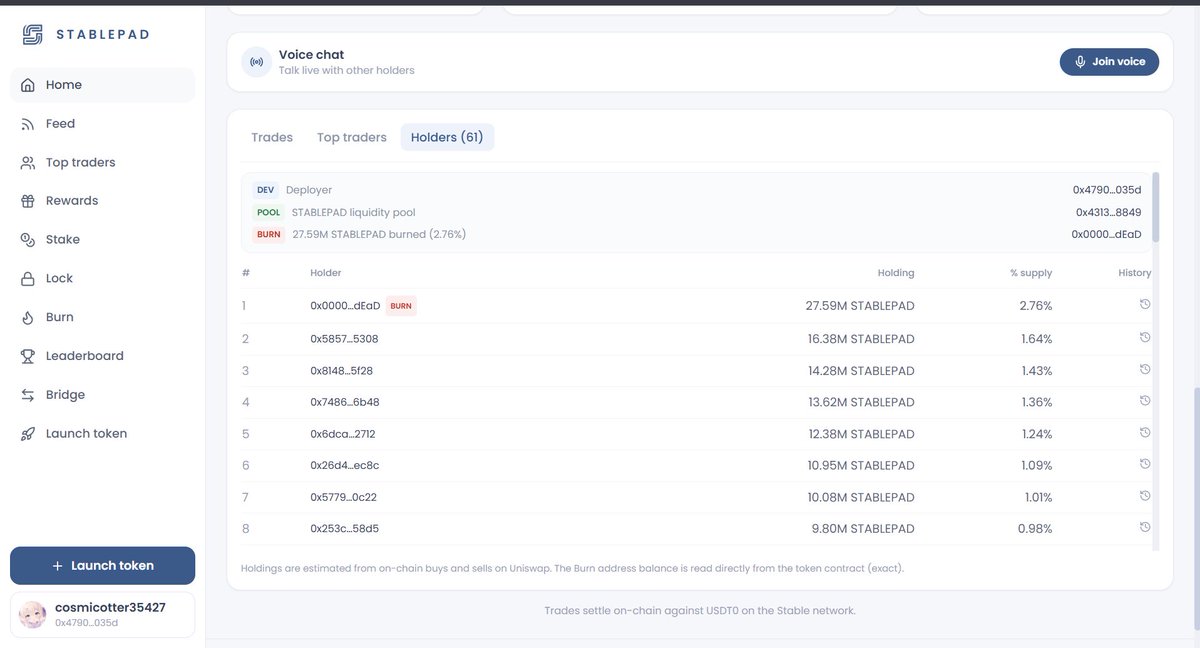This screenshot has height=648, width=1200.
Task: Click the cosmicotter35427 avatar image
Action: (x=33, y=615)
